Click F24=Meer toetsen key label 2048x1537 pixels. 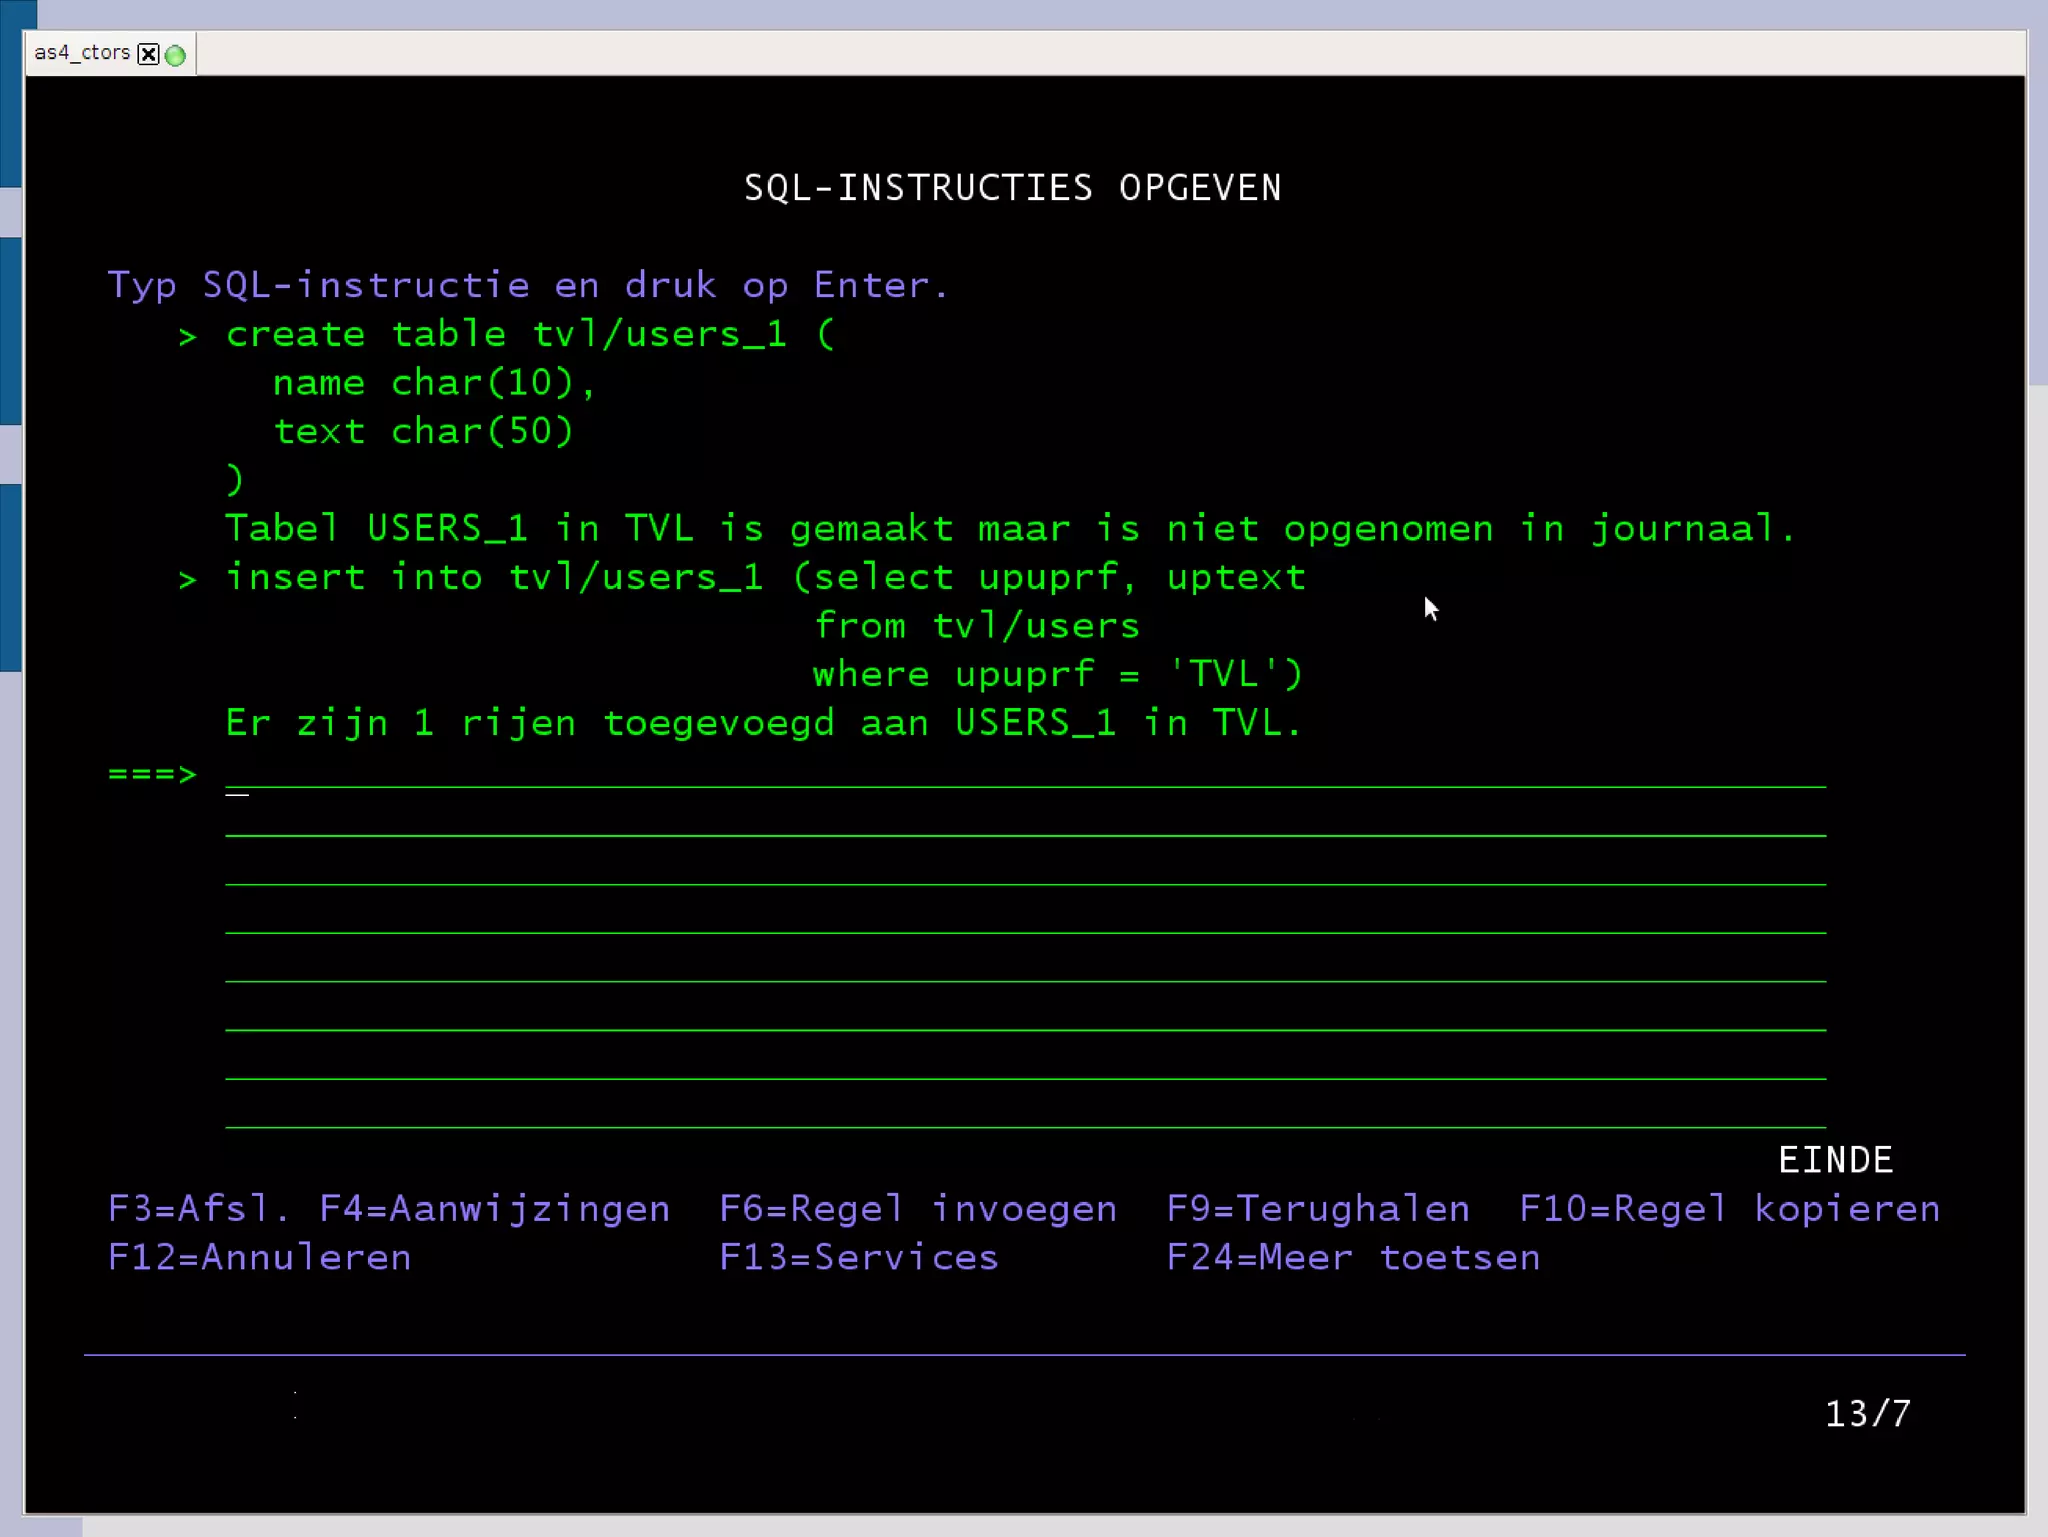coord(1352,1257)
